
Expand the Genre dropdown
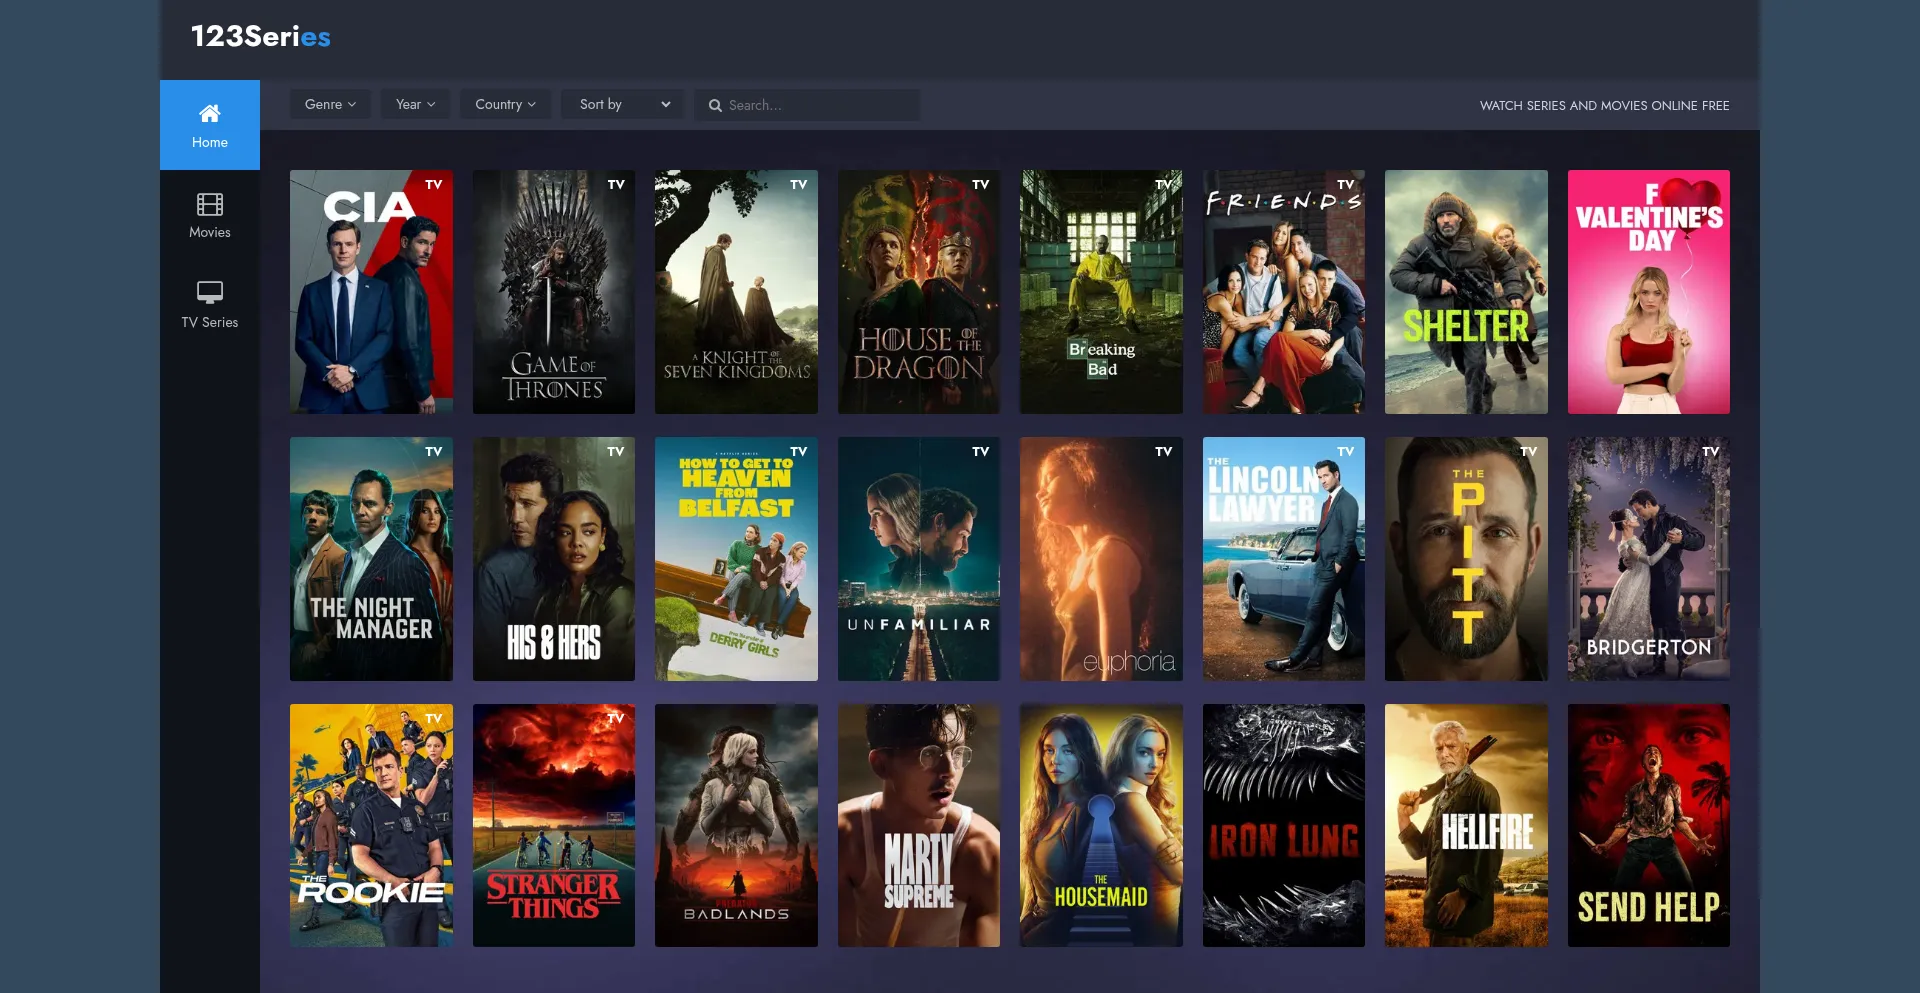tap(330, 104)
